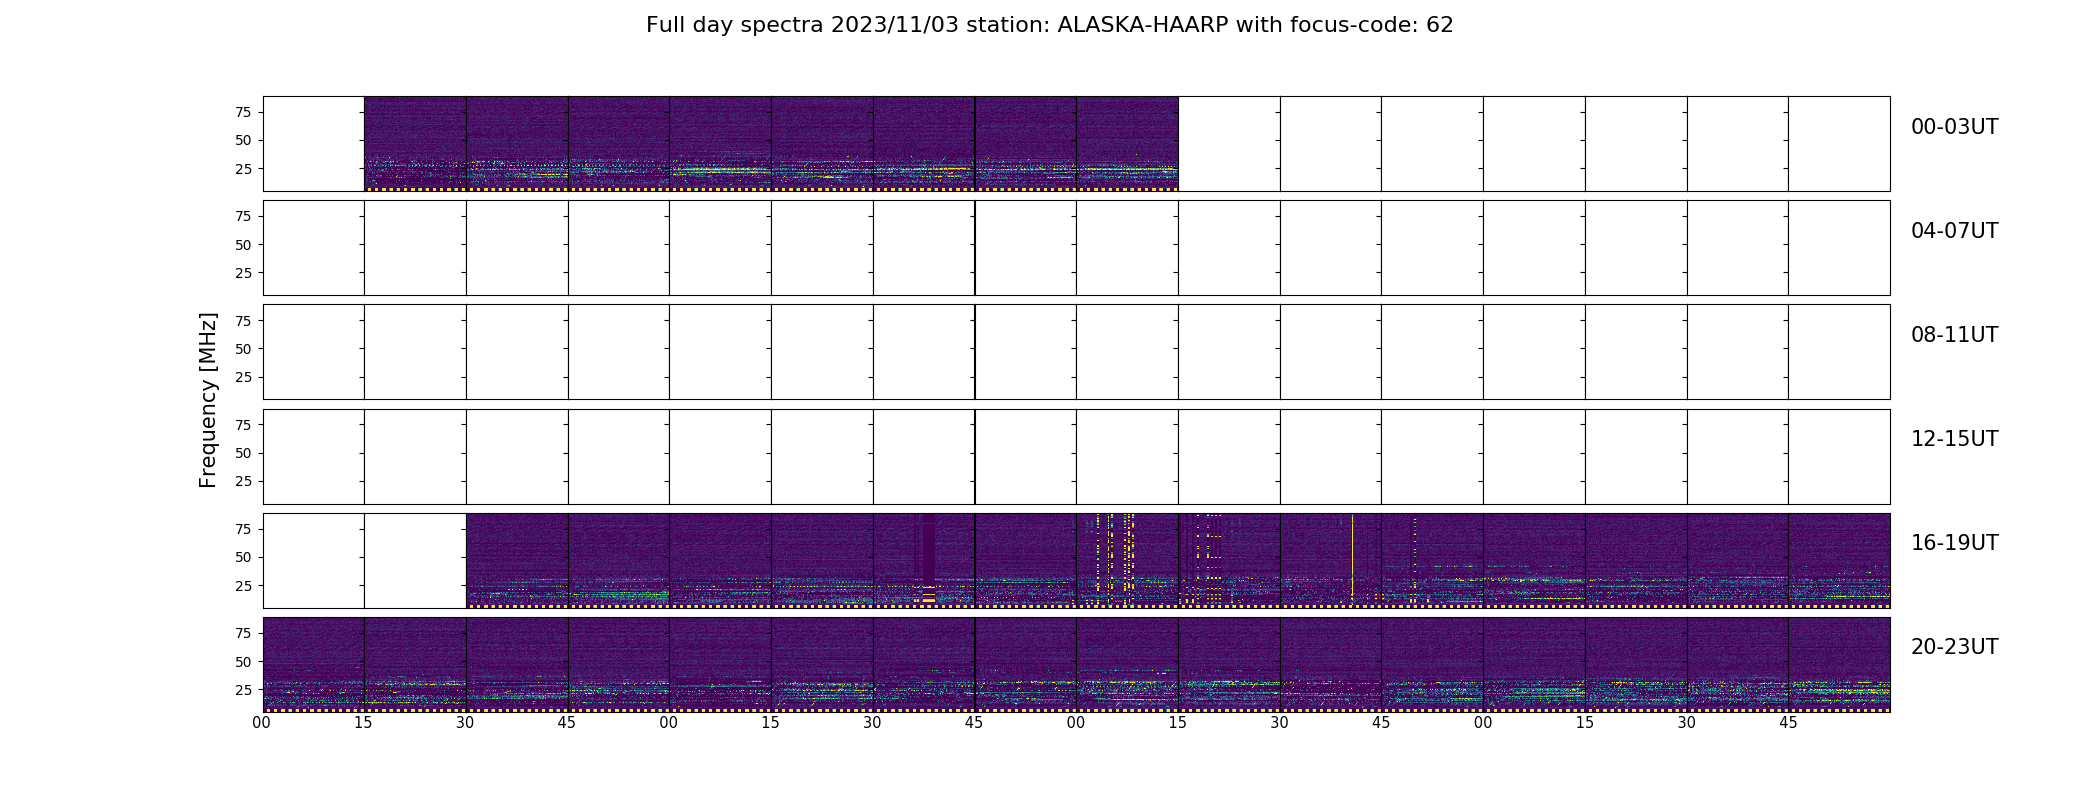This screenshot has width=2100, height=800.
Task: Click the 20-23UT spectrogram data panel
Action: [x=1076, y=664]
